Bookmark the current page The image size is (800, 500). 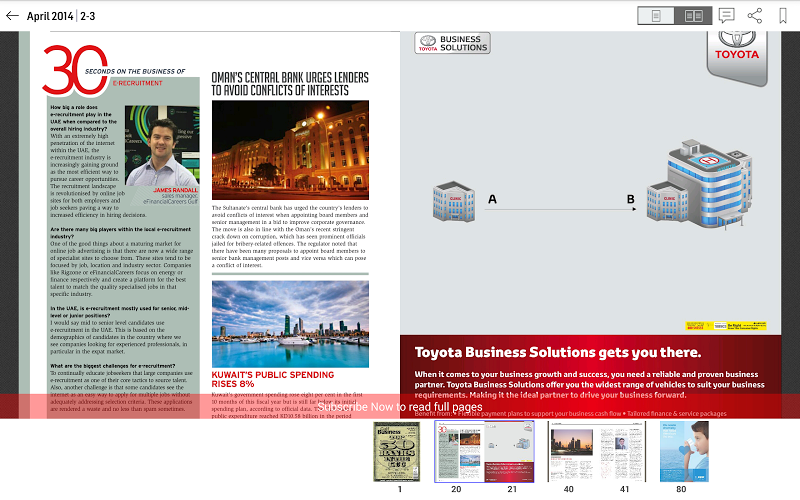coord(783,16)
